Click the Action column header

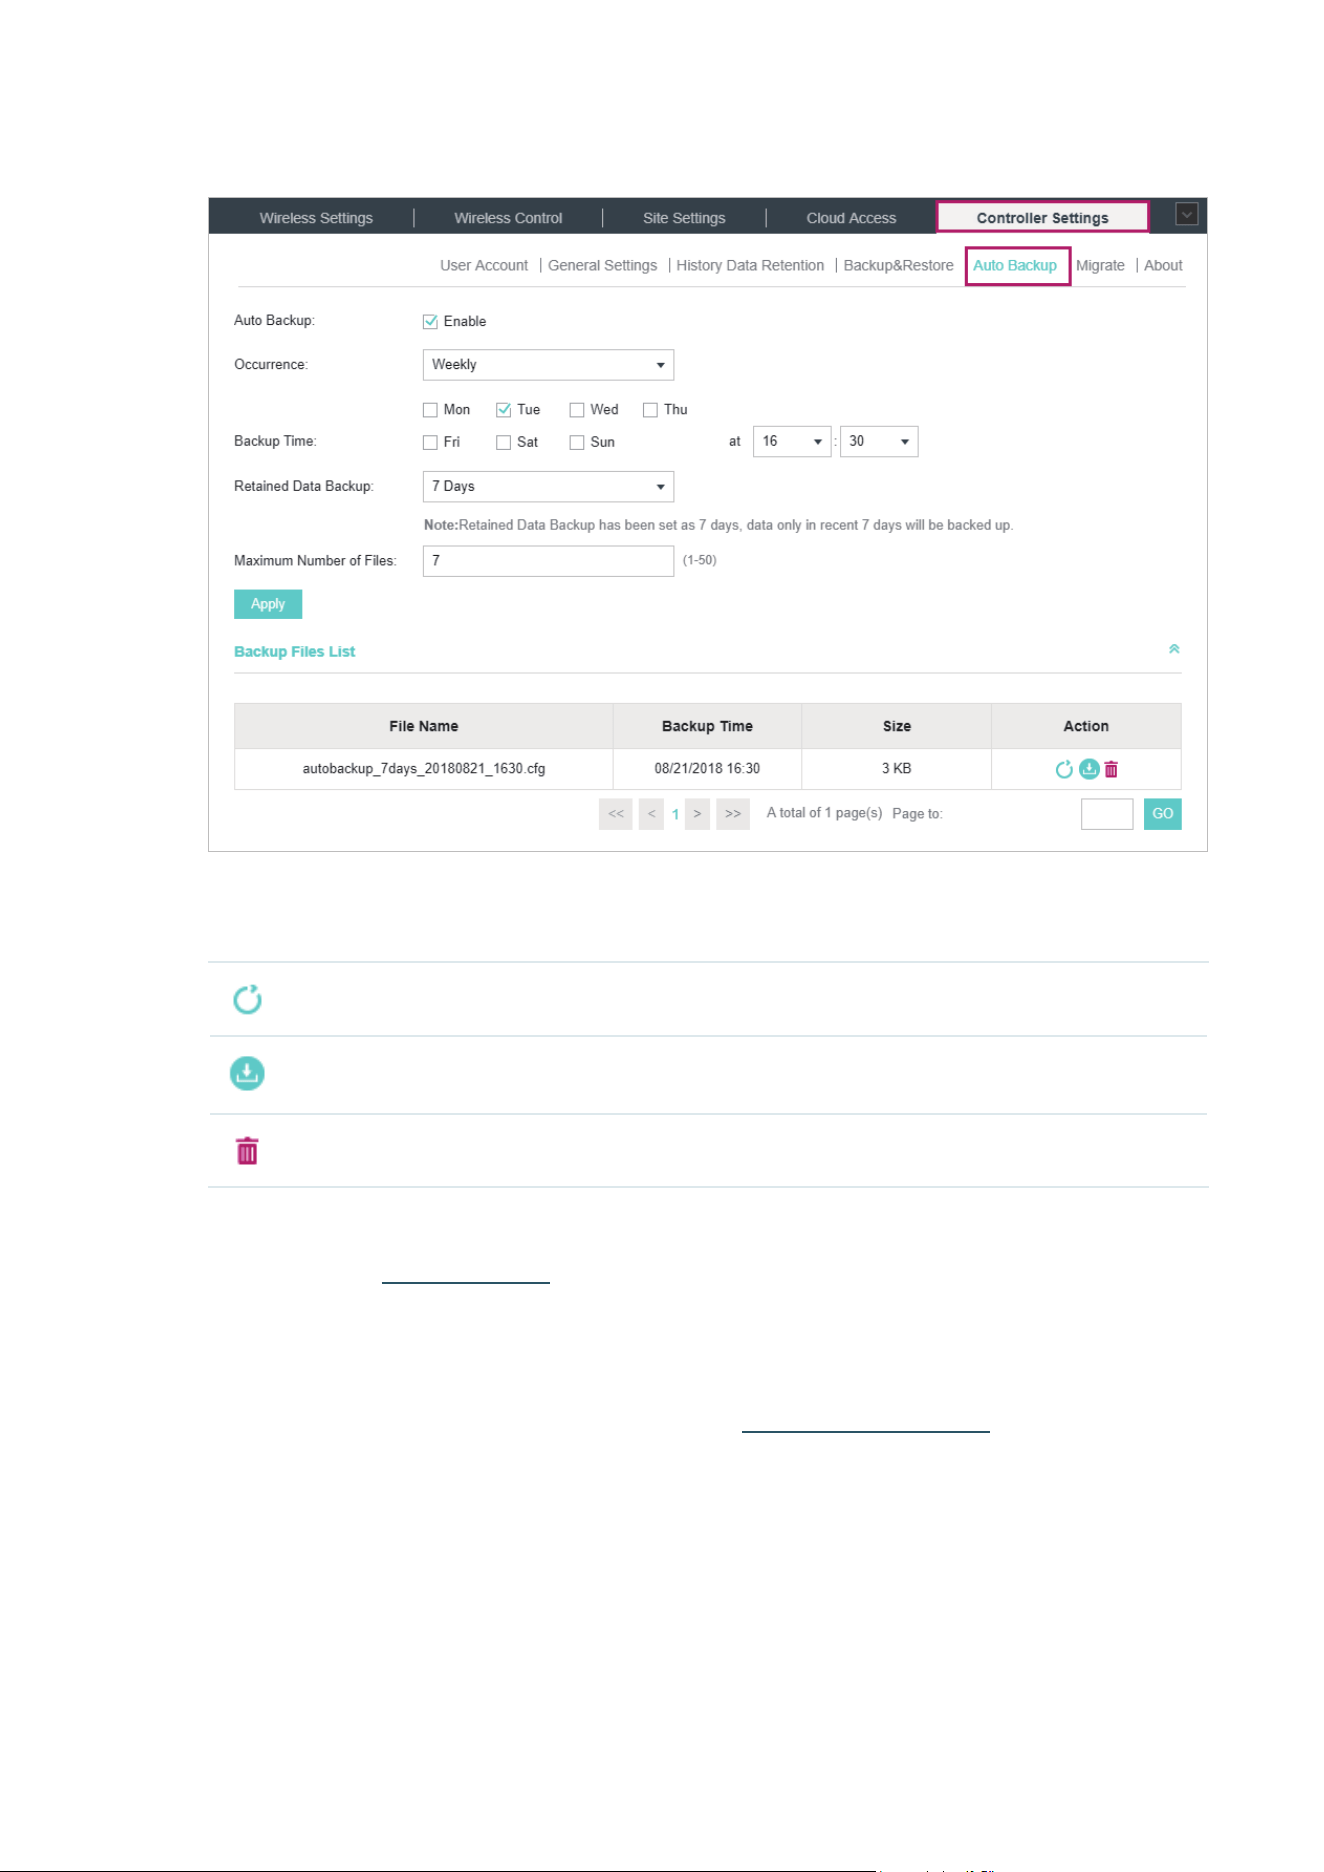tap(1086, 726)
